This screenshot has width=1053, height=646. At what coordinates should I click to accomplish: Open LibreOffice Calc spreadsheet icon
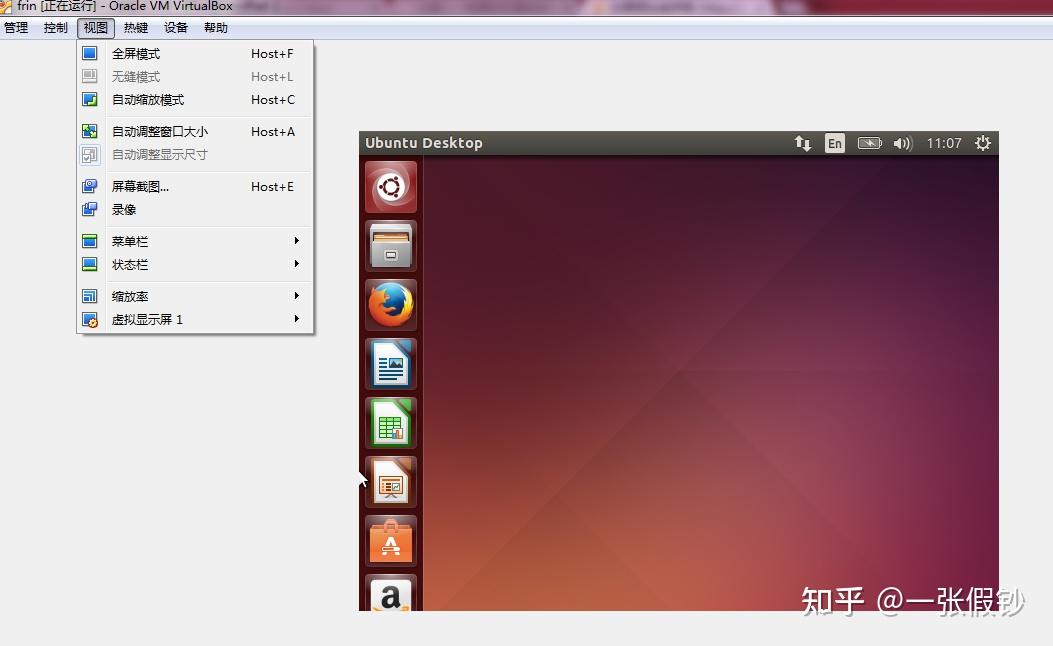coord(390,423)
